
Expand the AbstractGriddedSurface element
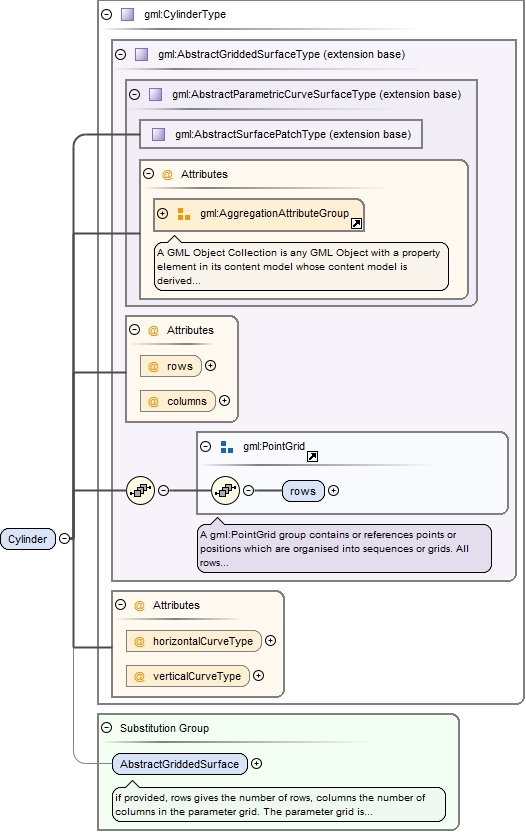256,764
